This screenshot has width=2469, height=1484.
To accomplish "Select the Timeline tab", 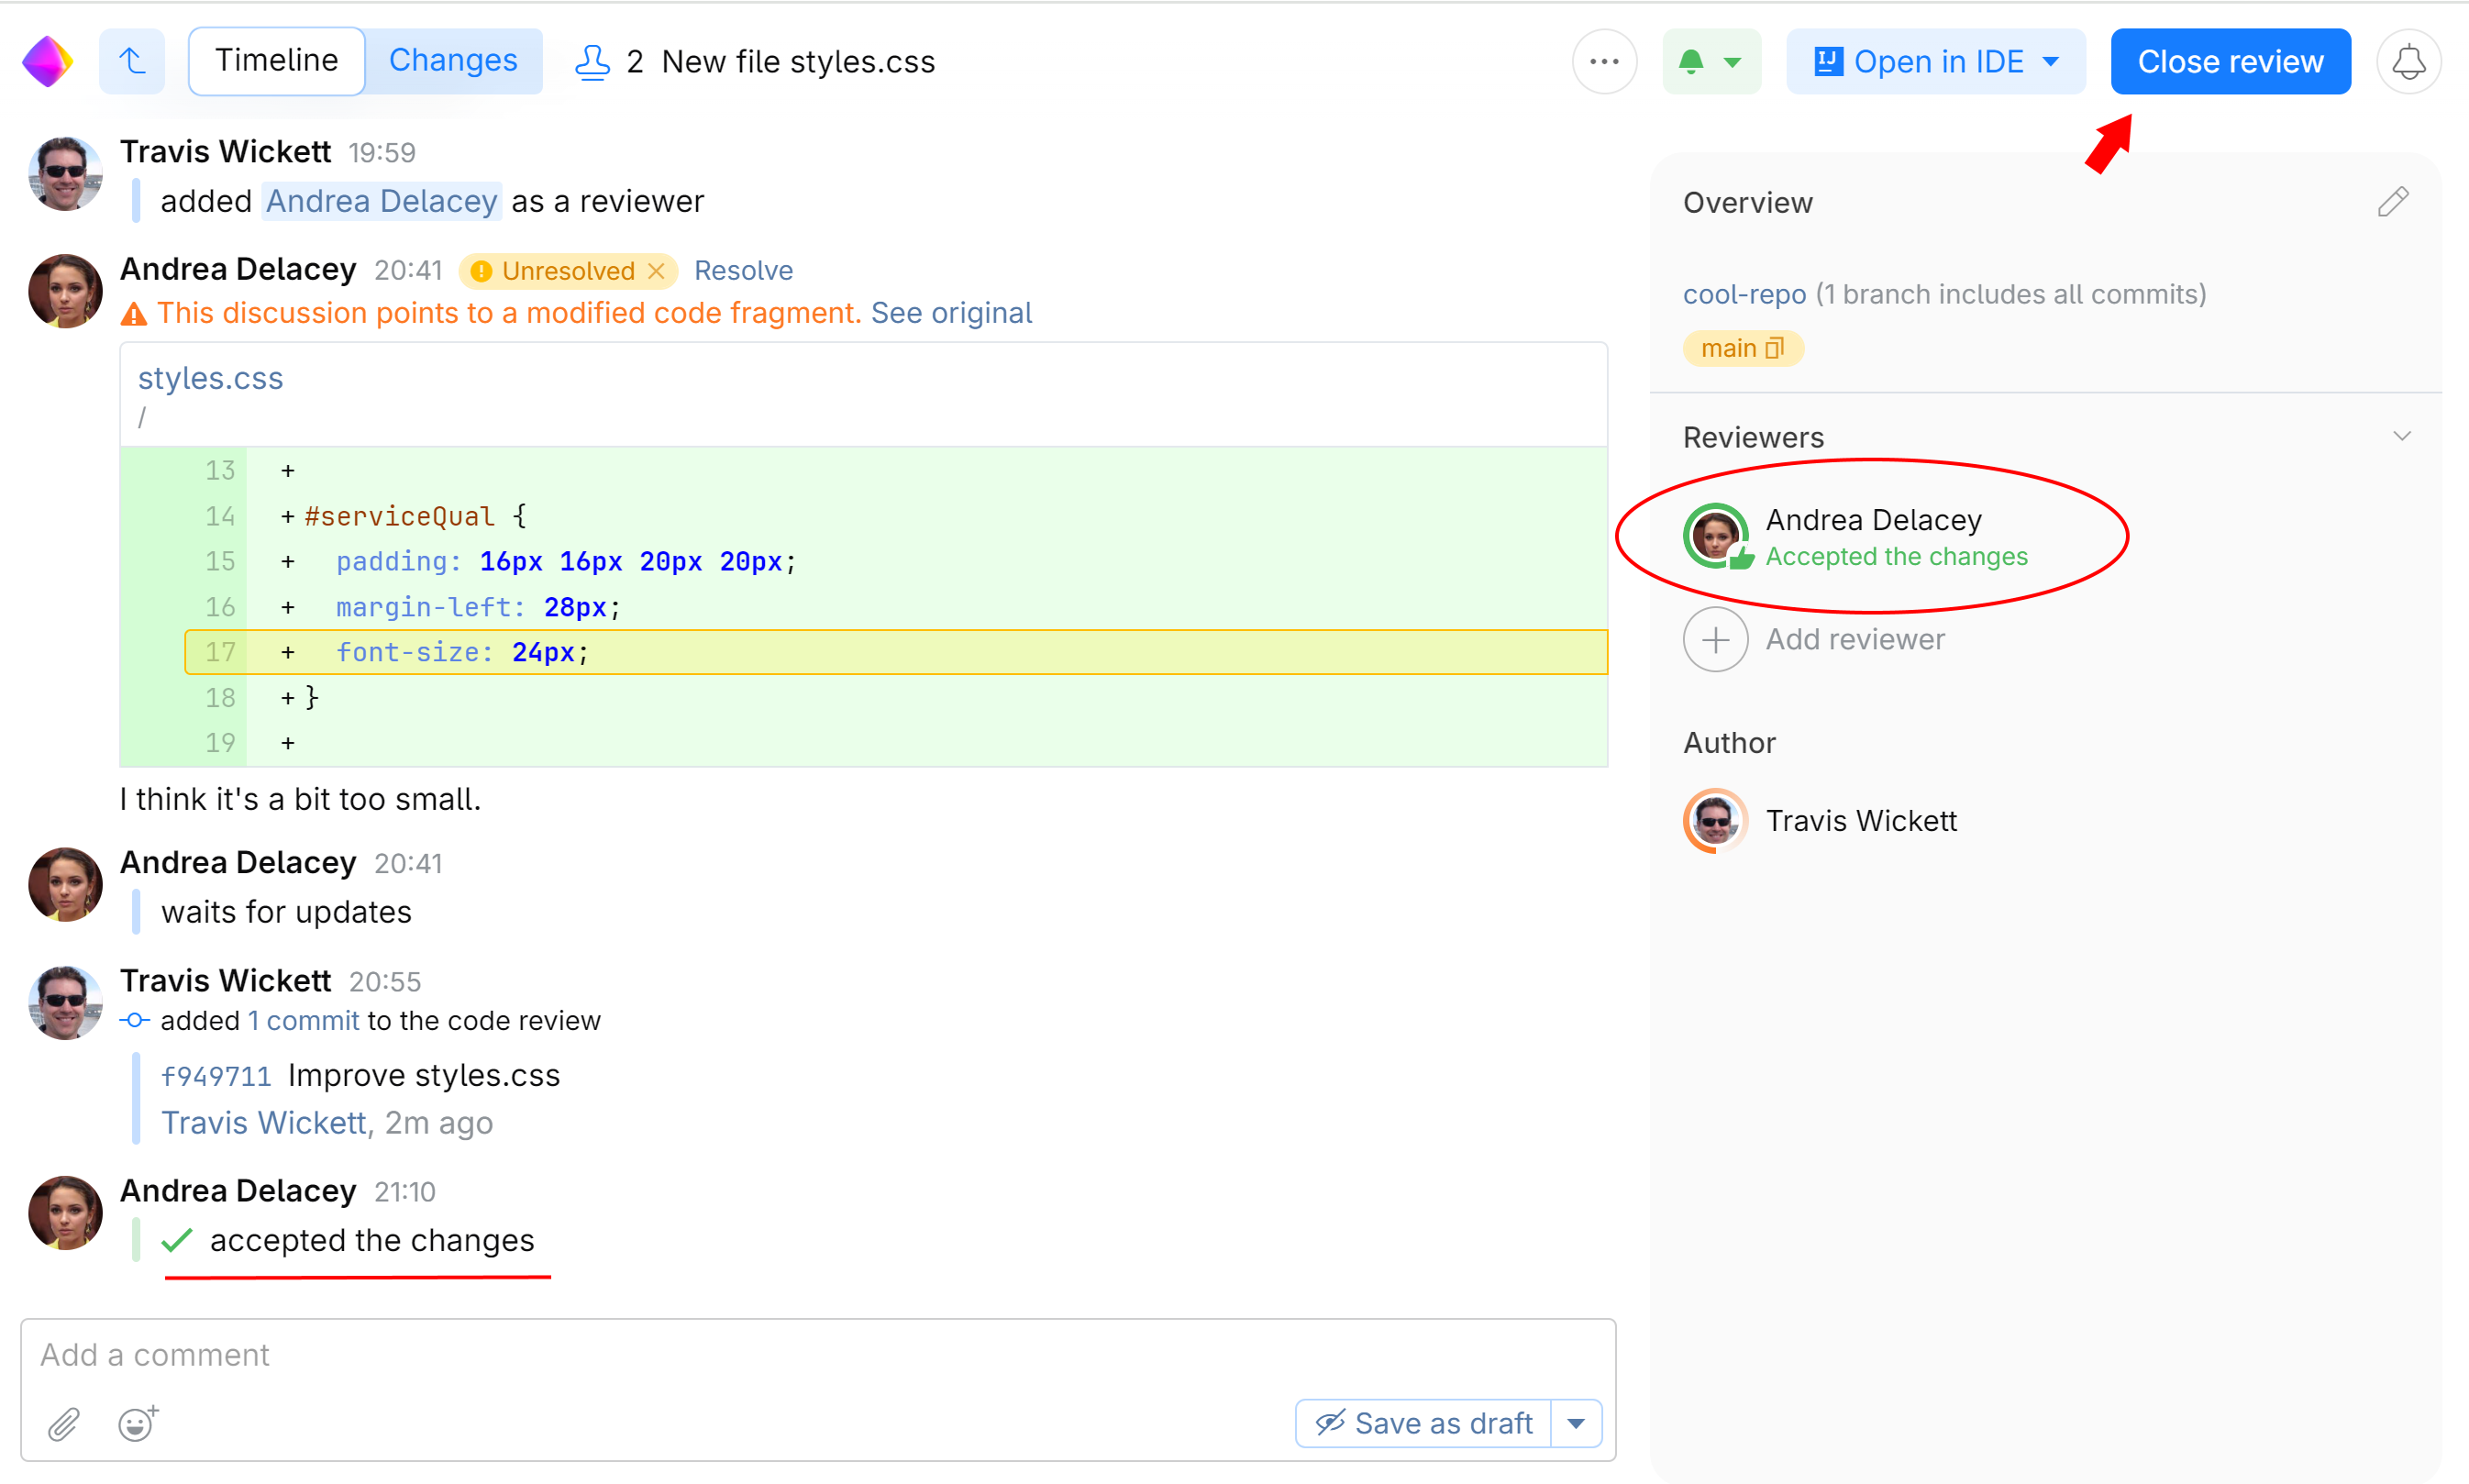I will [x=277, y=61].
